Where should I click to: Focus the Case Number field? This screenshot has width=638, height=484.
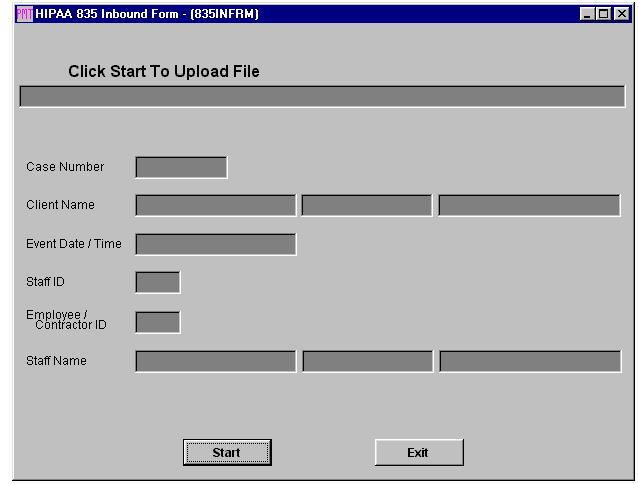pyautogui.click(x=181, y=167)
